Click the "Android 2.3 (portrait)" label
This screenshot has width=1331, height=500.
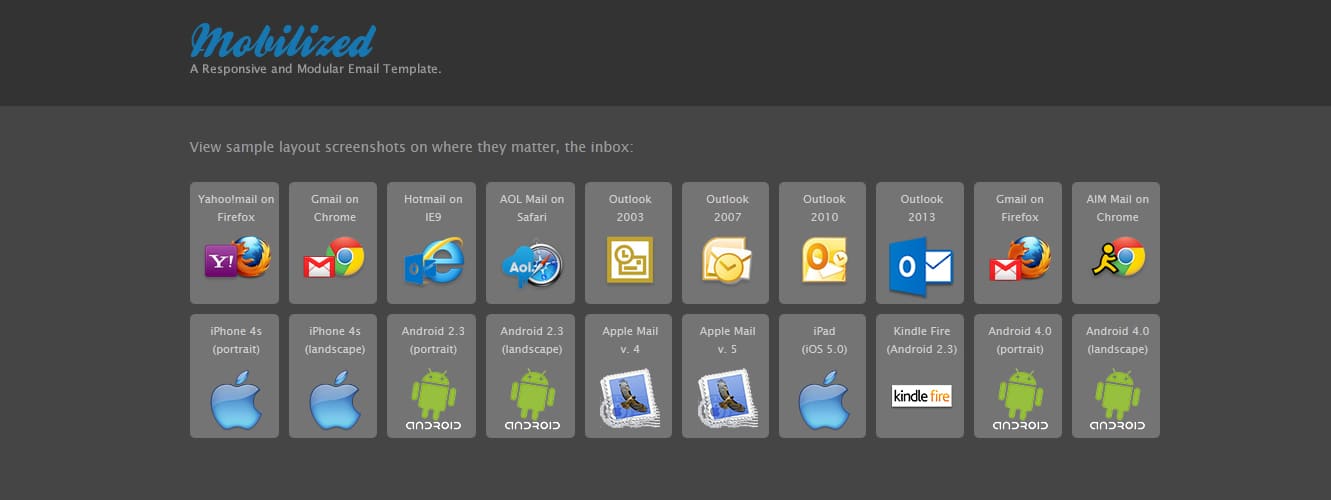433,340
